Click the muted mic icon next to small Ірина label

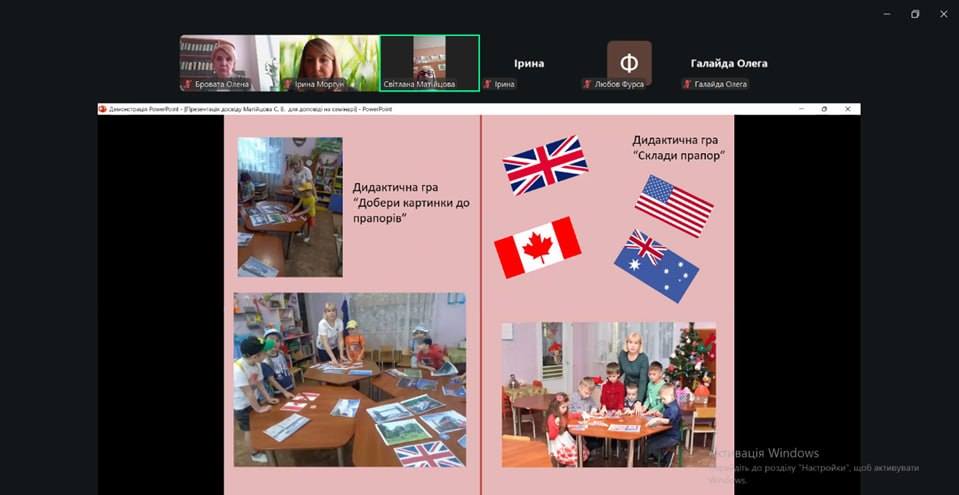488,84
